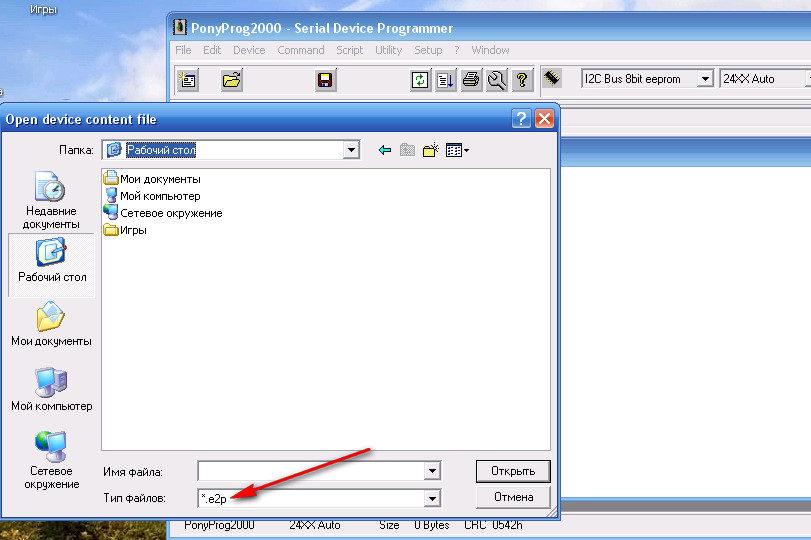Expand the Папка folder location dropdown
Image resolution: width=811 pixels, height=540 pixels.
(351, 150)
